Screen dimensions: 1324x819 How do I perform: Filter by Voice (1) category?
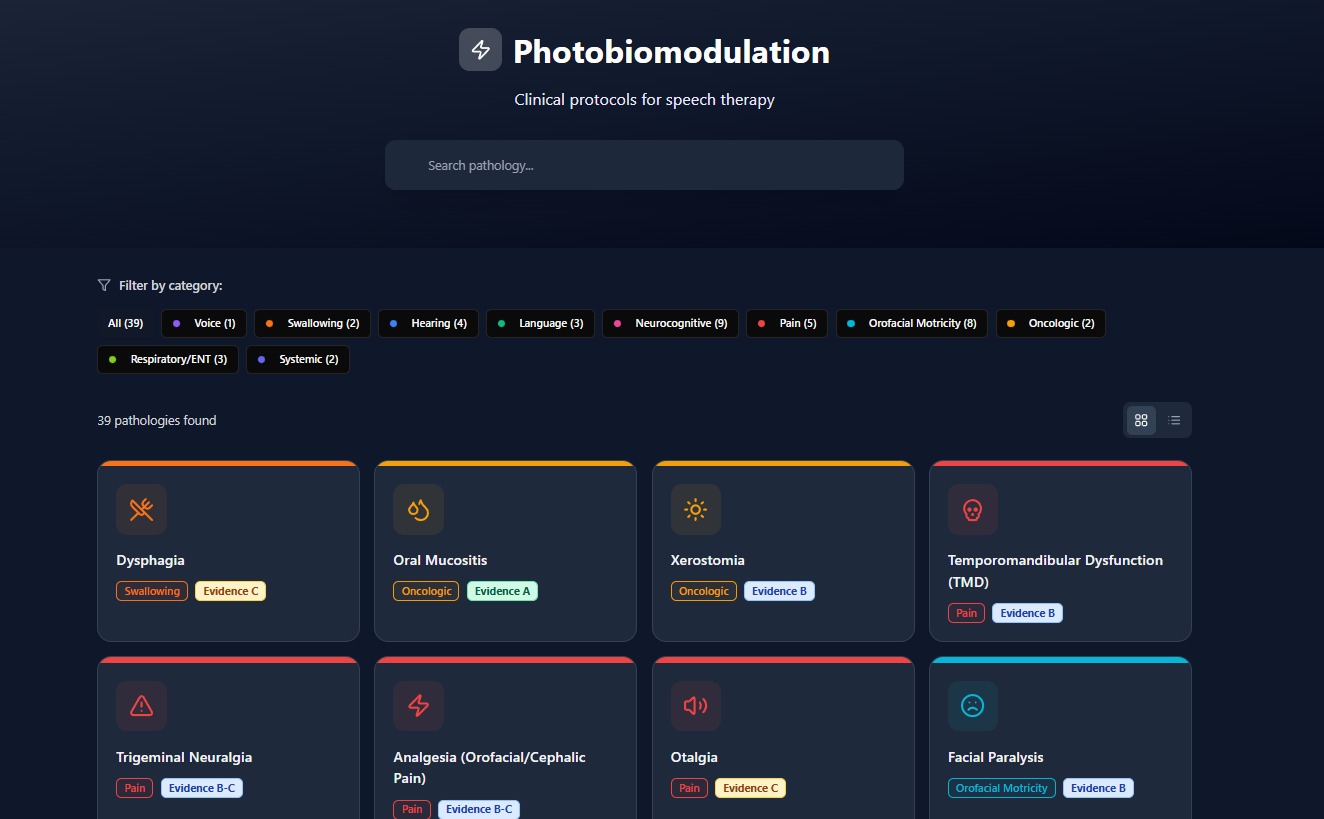pyautogui.click(x=205, y=323)
